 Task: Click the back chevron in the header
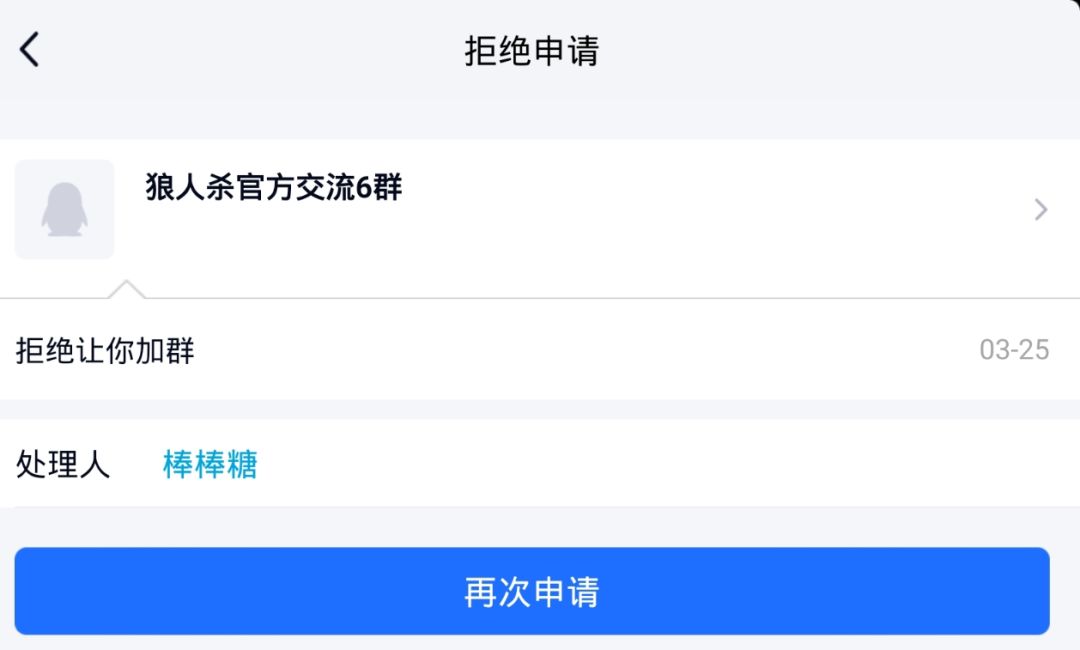point(30,47)
